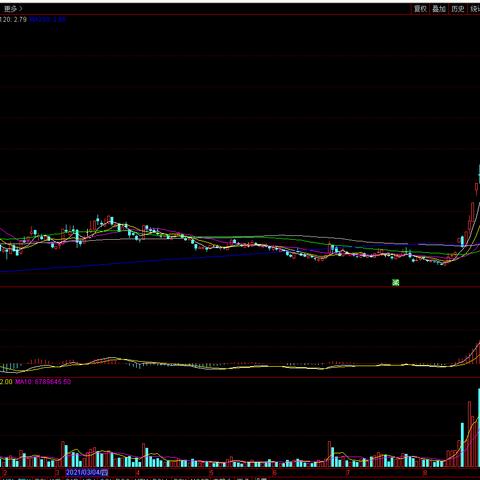Click the green 派 dividend marker icon

click(x=395, y=282)
